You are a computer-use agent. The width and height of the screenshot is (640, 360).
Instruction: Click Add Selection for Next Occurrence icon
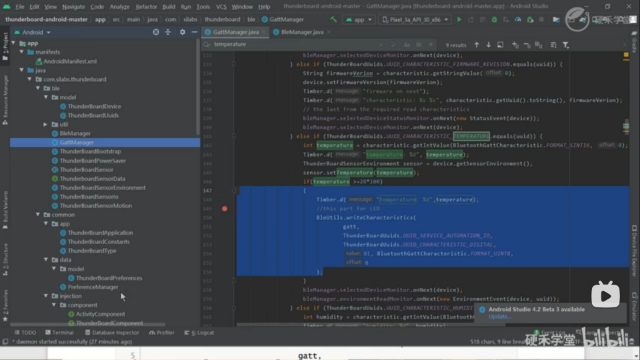pyautogui.click(x=515, y=44)
